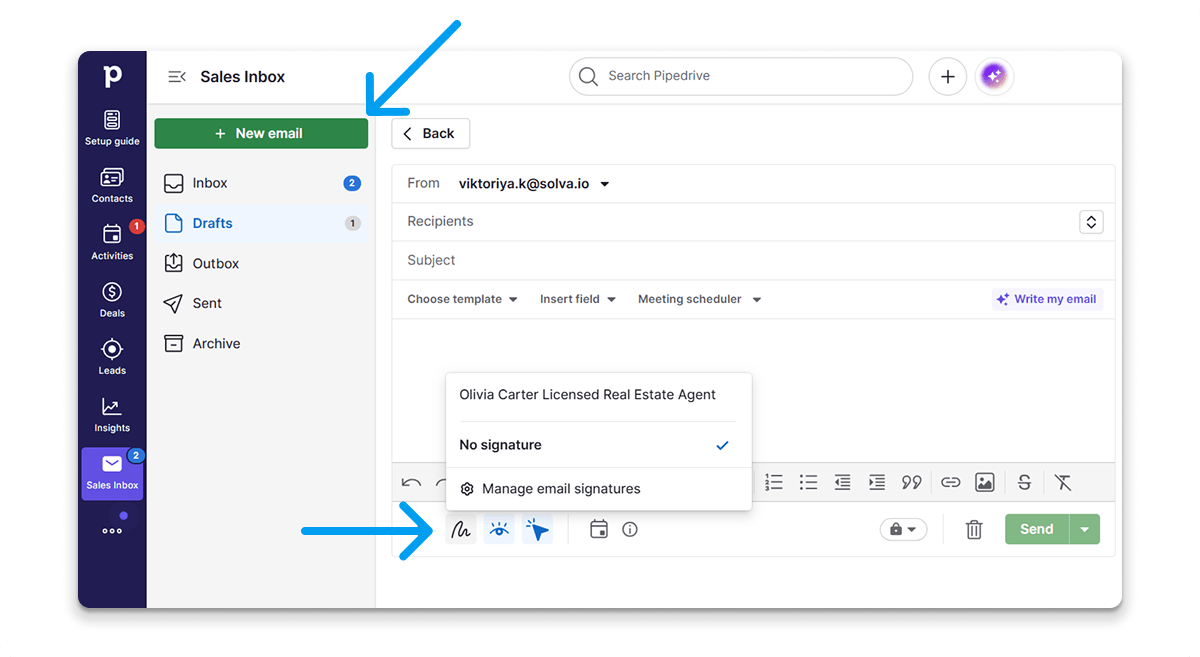This screenshot has width=1200, height=657.
Task: Open the AI assistant sparkle icon
Action: pos(994,77)
